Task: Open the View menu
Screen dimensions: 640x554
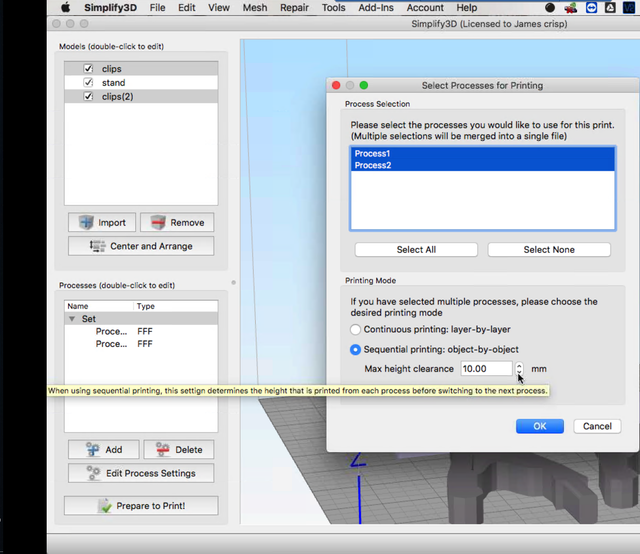Action: tap(219, 8)
